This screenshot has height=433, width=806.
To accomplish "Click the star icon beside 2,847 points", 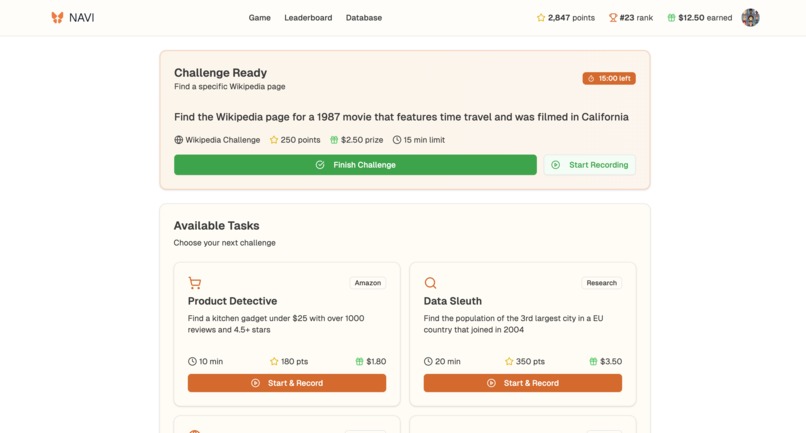I will pyautogui.click(x=541, y=17).
